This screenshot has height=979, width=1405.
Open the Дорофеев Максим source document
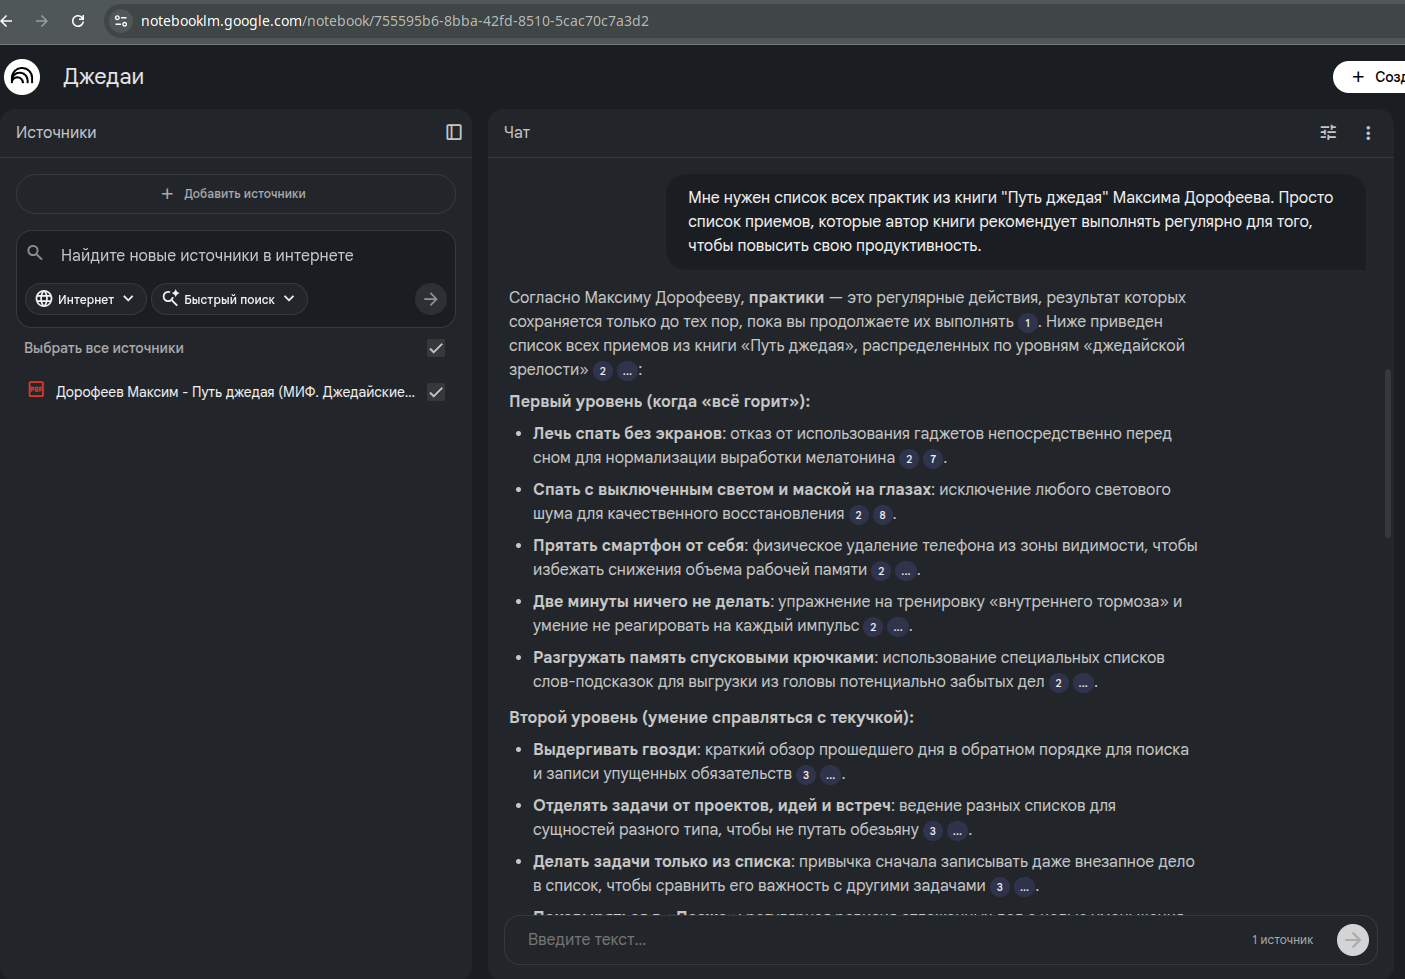[x=235, y=392]
